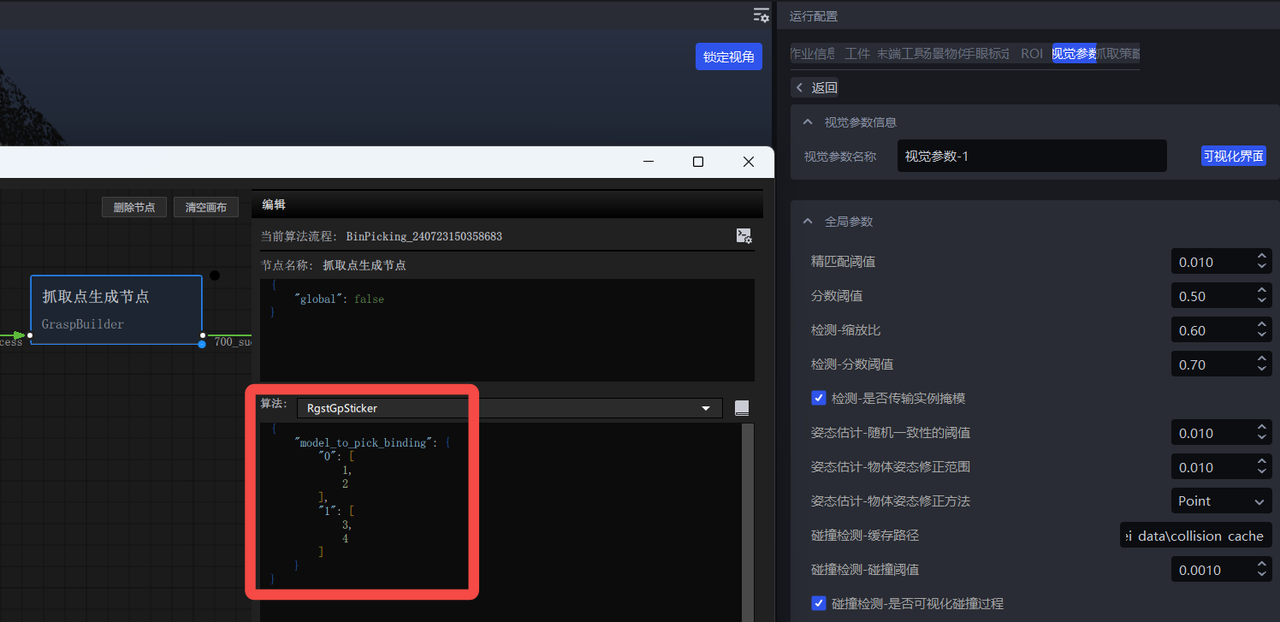
Task: Toggle 碰撞检测-是否可视化碰撞过程 checkbox
Action: tap(819, 603)
